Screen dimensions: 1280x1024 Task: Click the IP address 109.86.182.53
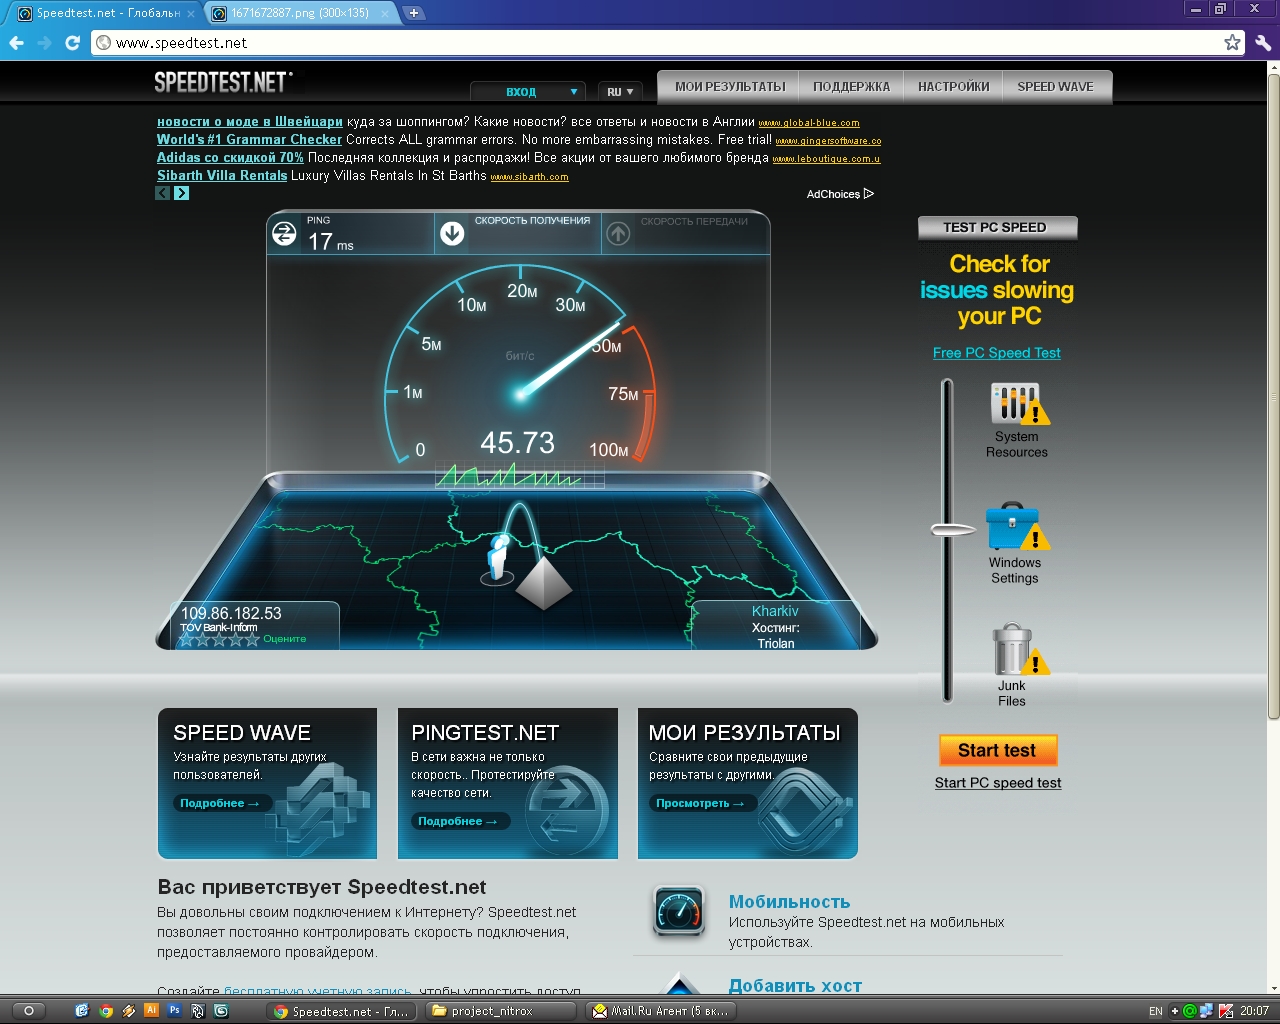click(x=231, y=613)
